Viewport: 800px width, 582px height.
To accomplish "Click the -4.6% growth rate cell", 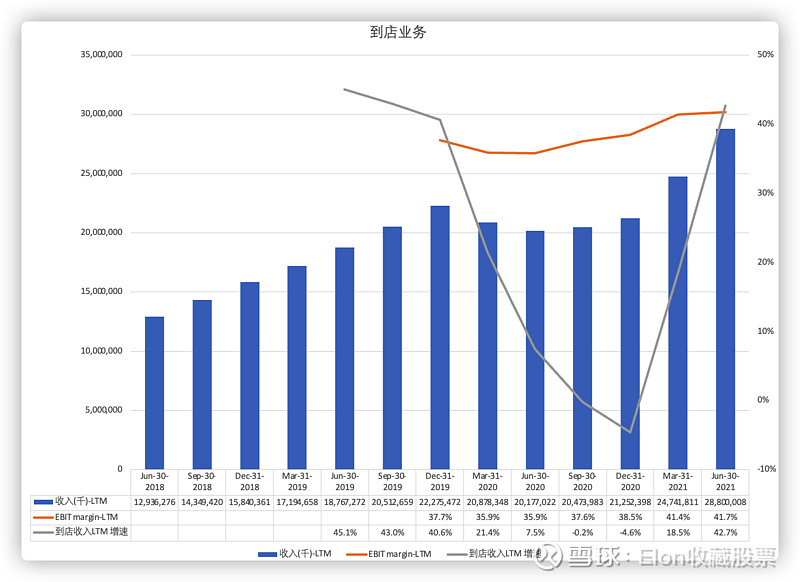I will coord(630,533).
